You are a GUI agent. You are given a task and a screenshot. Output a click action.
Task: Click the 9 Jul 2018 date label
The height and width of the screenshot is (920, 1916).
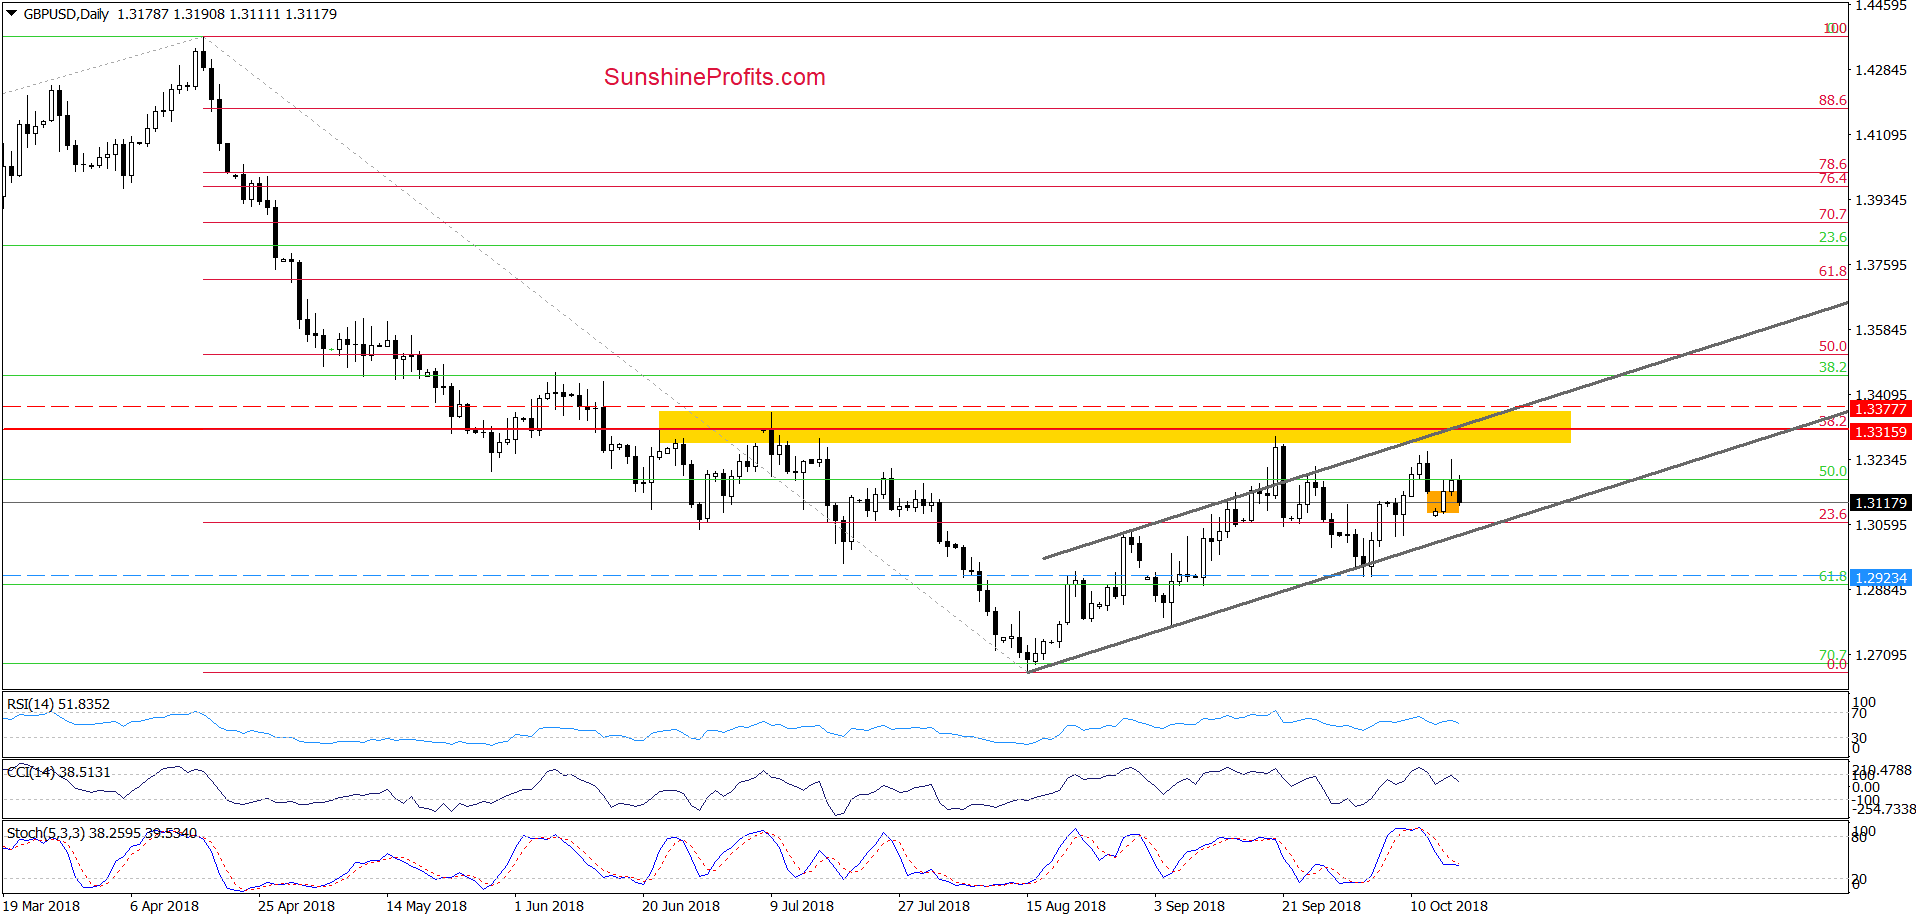pos(802,906)
